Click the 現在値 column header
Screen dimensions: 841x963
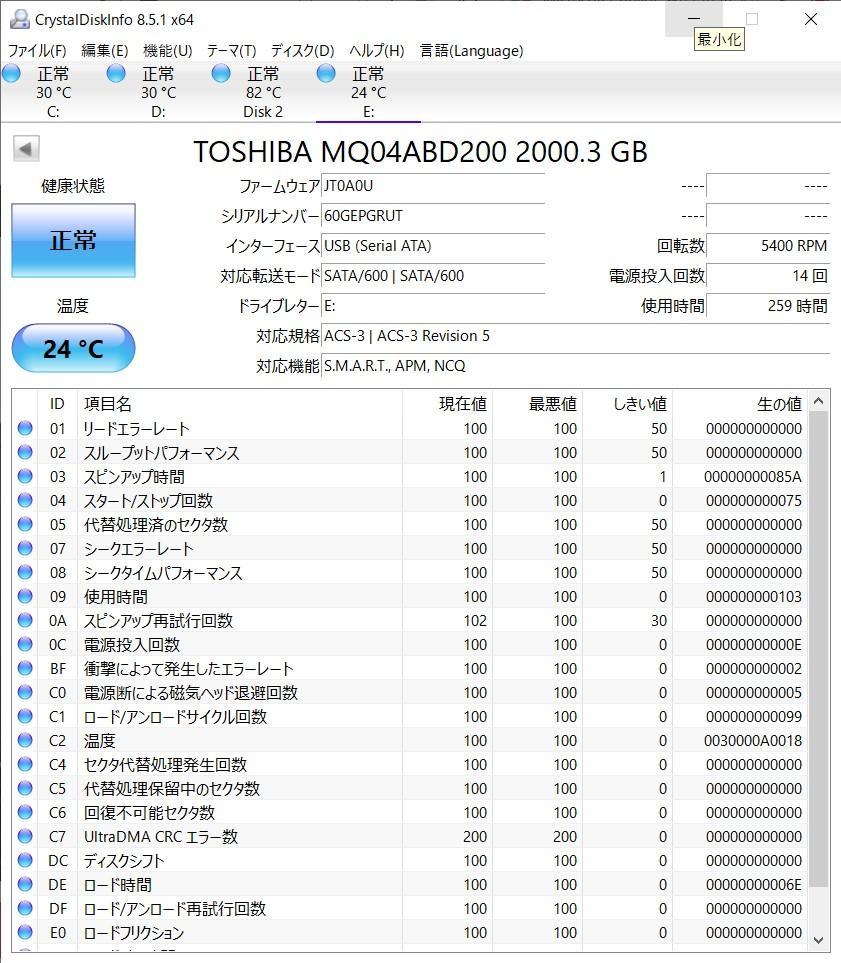pyautogui.click(x=447, y=404)
